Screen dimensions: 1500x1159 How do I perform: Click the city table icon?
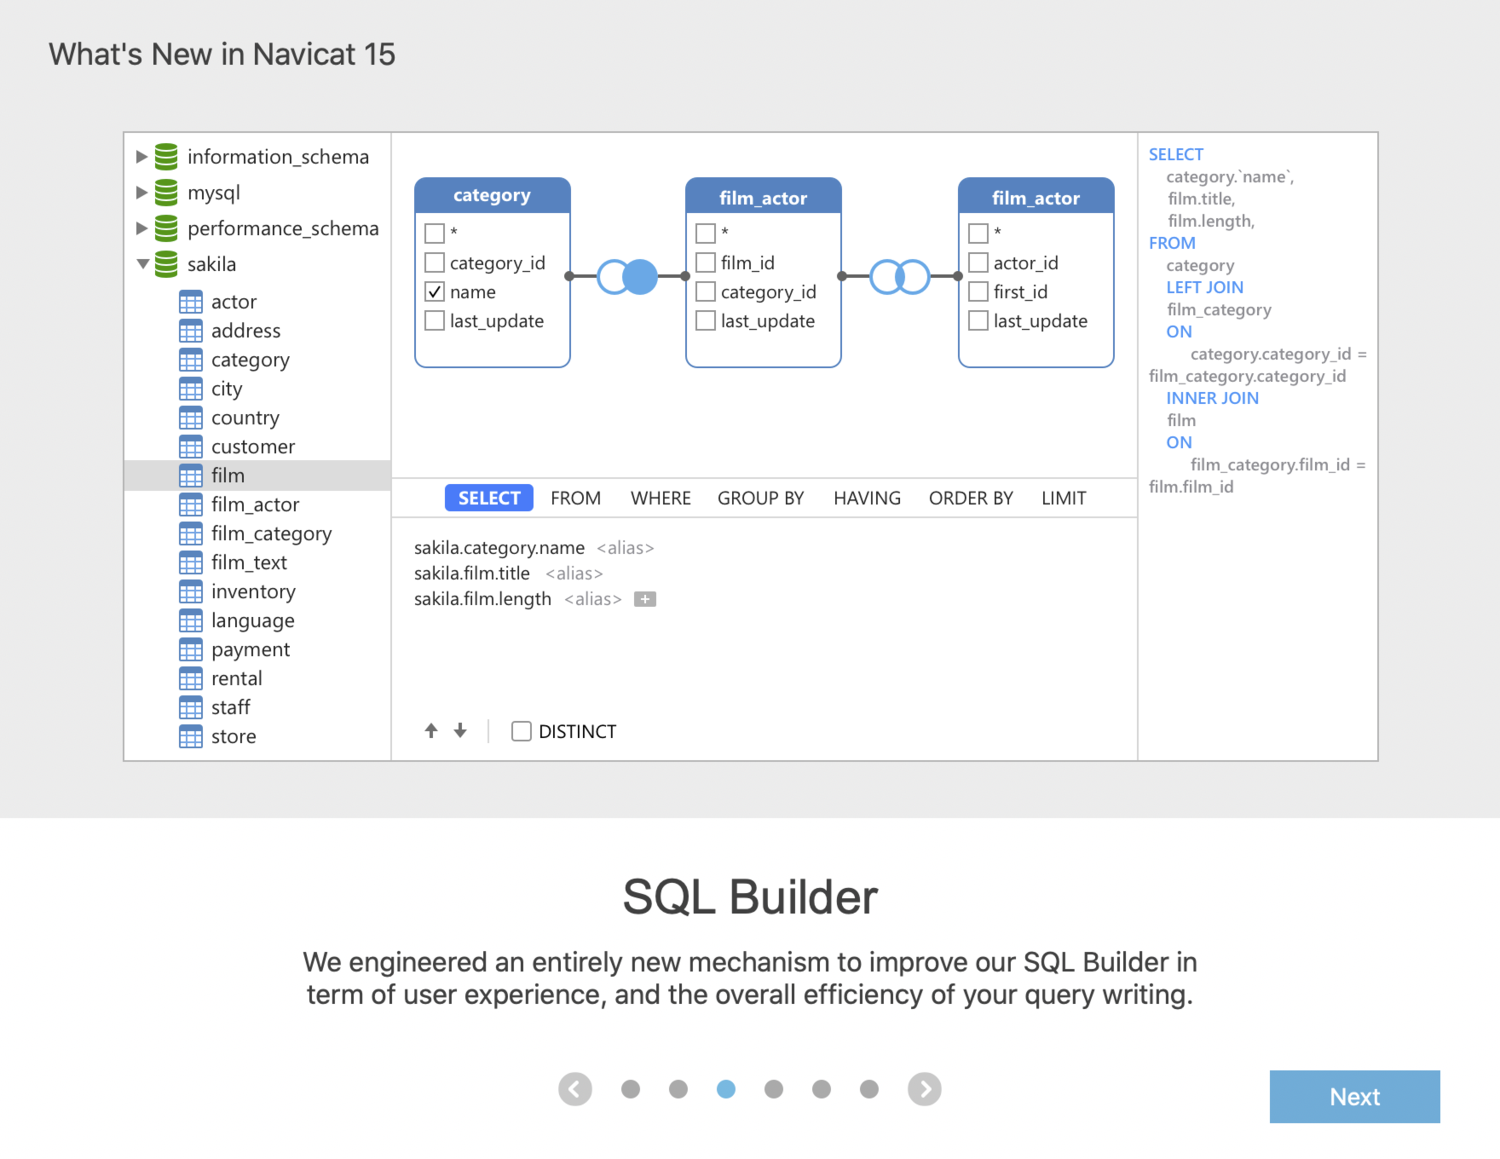point(191,388)
